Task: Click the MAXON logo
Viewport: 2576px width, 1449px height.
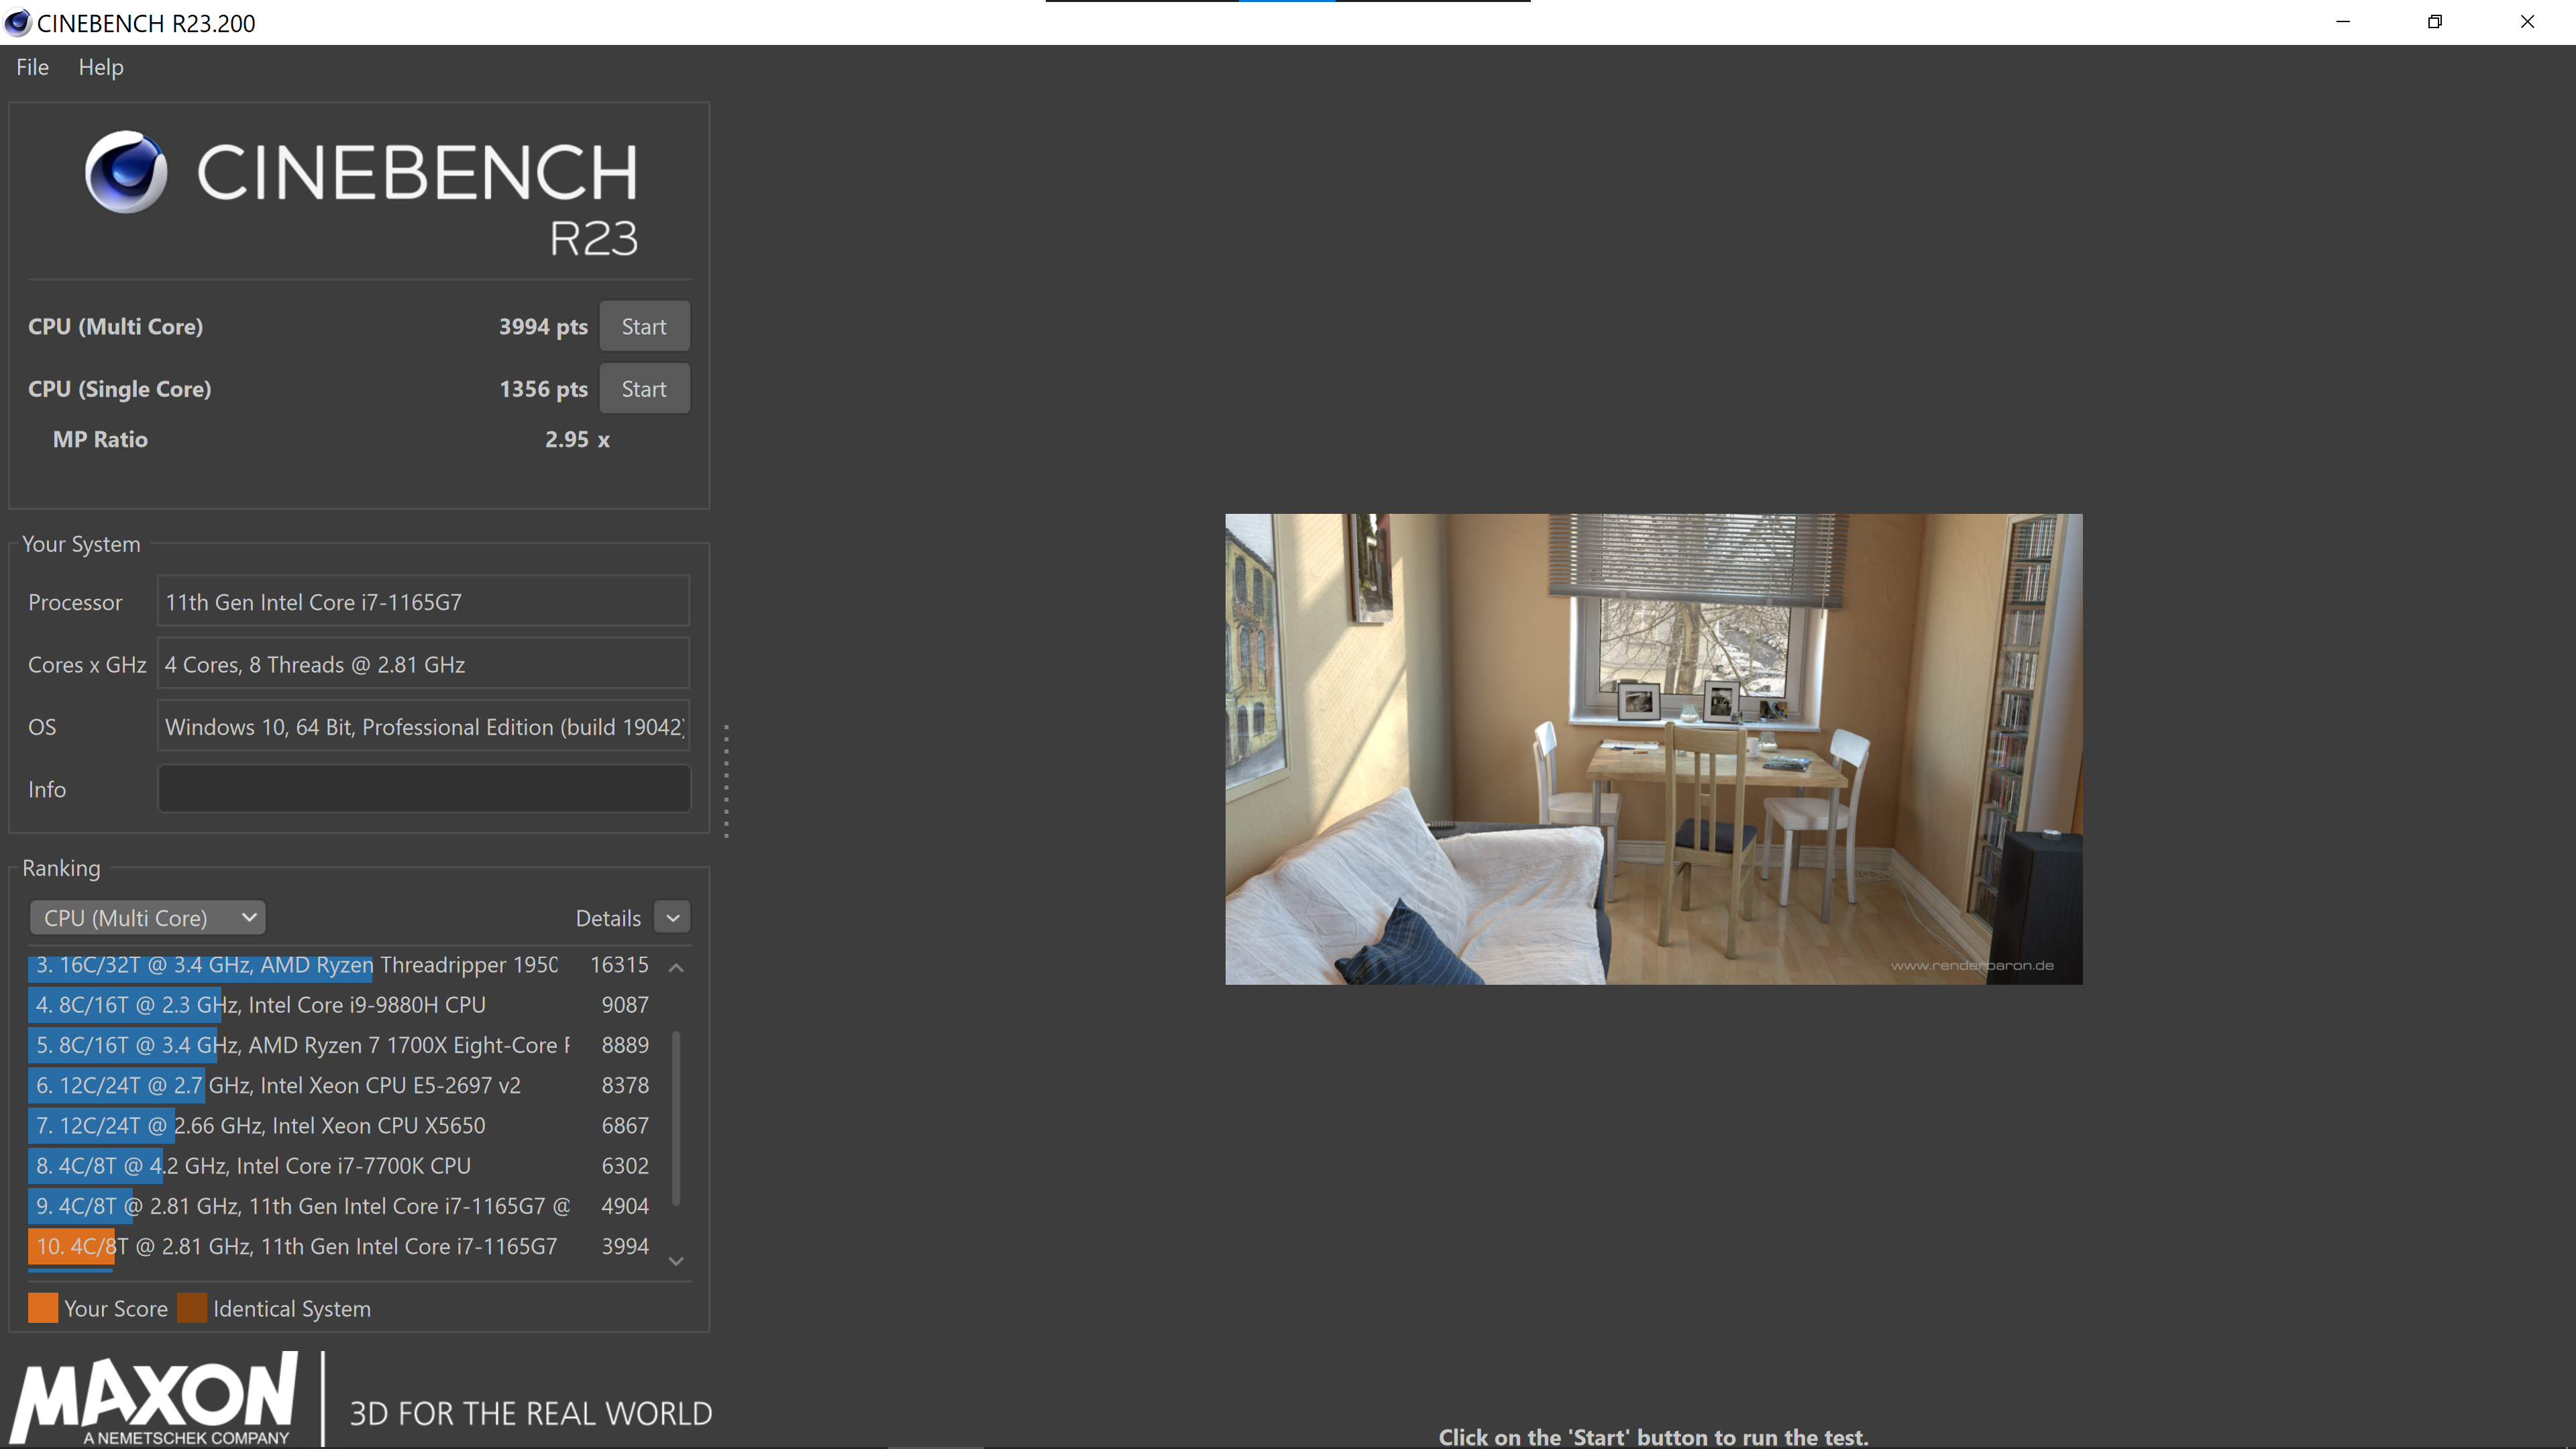Action: [x=155, y=1398]
